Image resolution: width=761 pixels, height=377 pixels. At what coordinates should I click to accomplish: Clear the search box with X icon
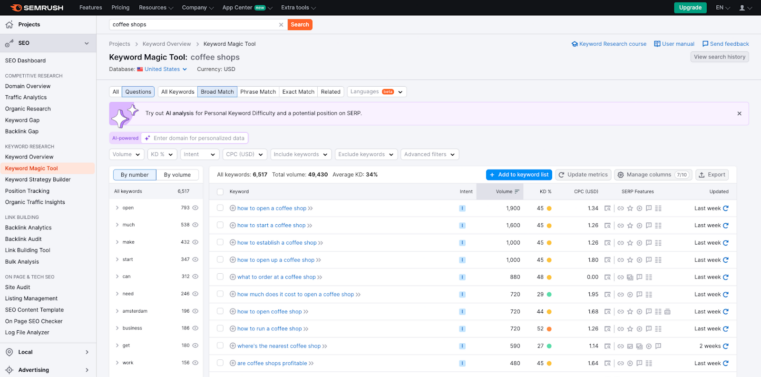281,24
